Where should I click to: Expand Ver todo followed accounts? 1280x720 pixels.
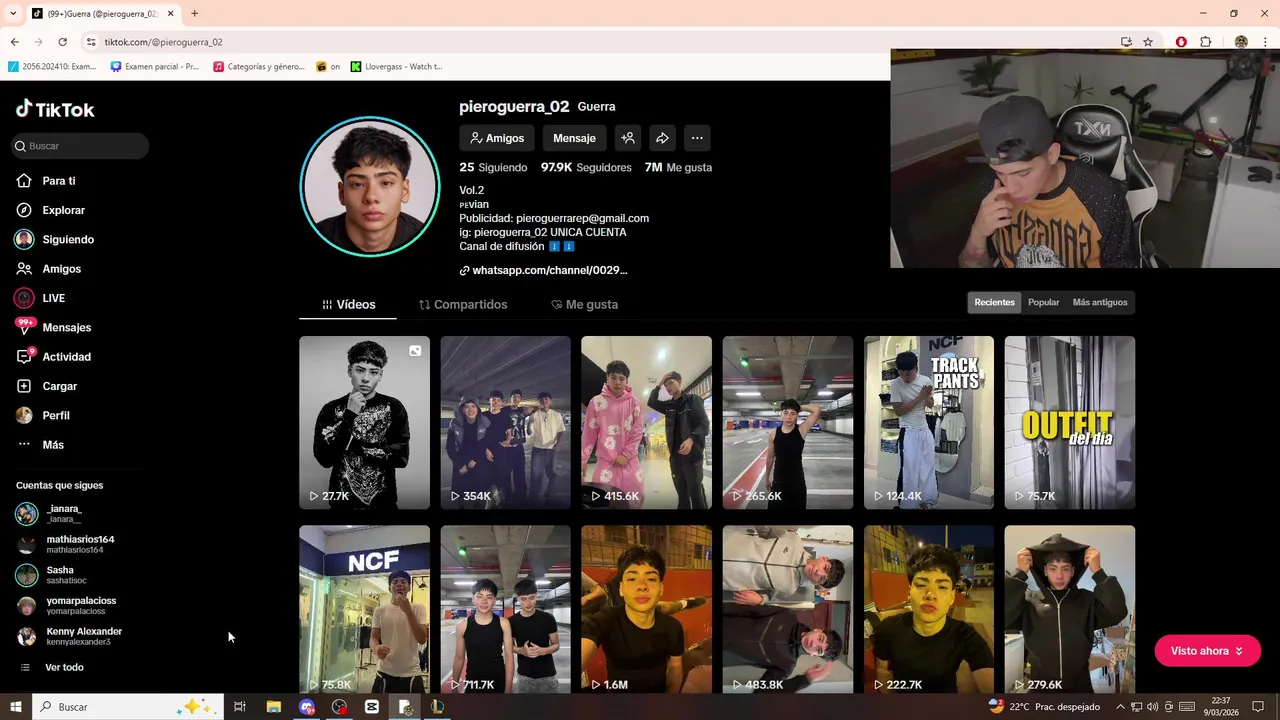52,667
